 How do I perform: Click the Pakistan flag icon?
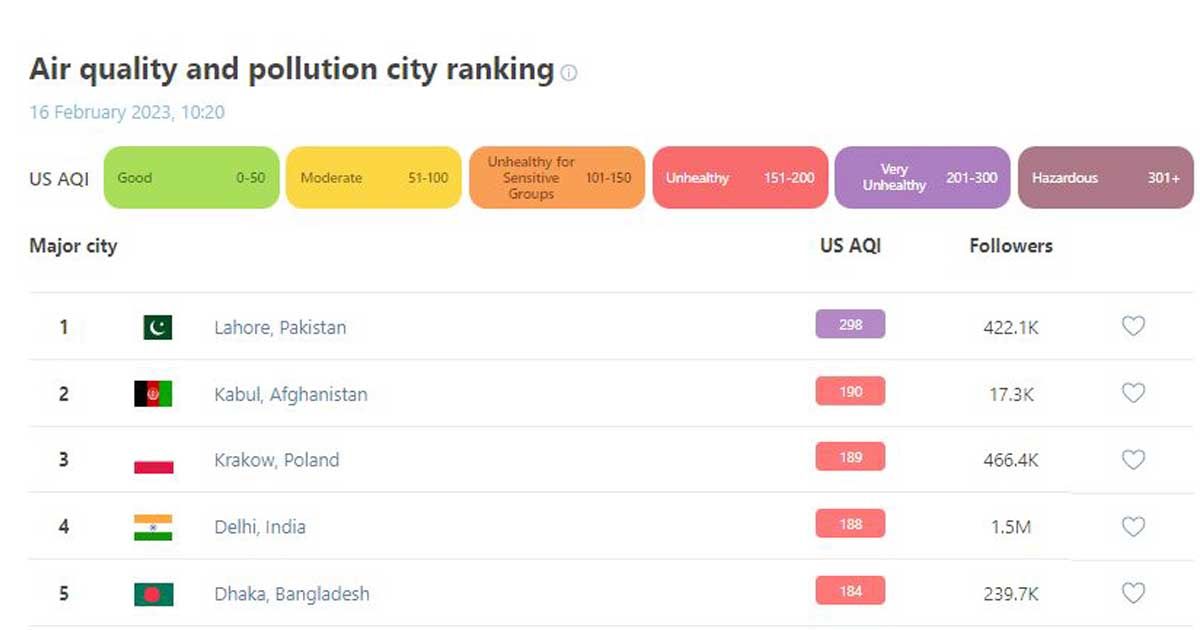(x=157, y=327)
